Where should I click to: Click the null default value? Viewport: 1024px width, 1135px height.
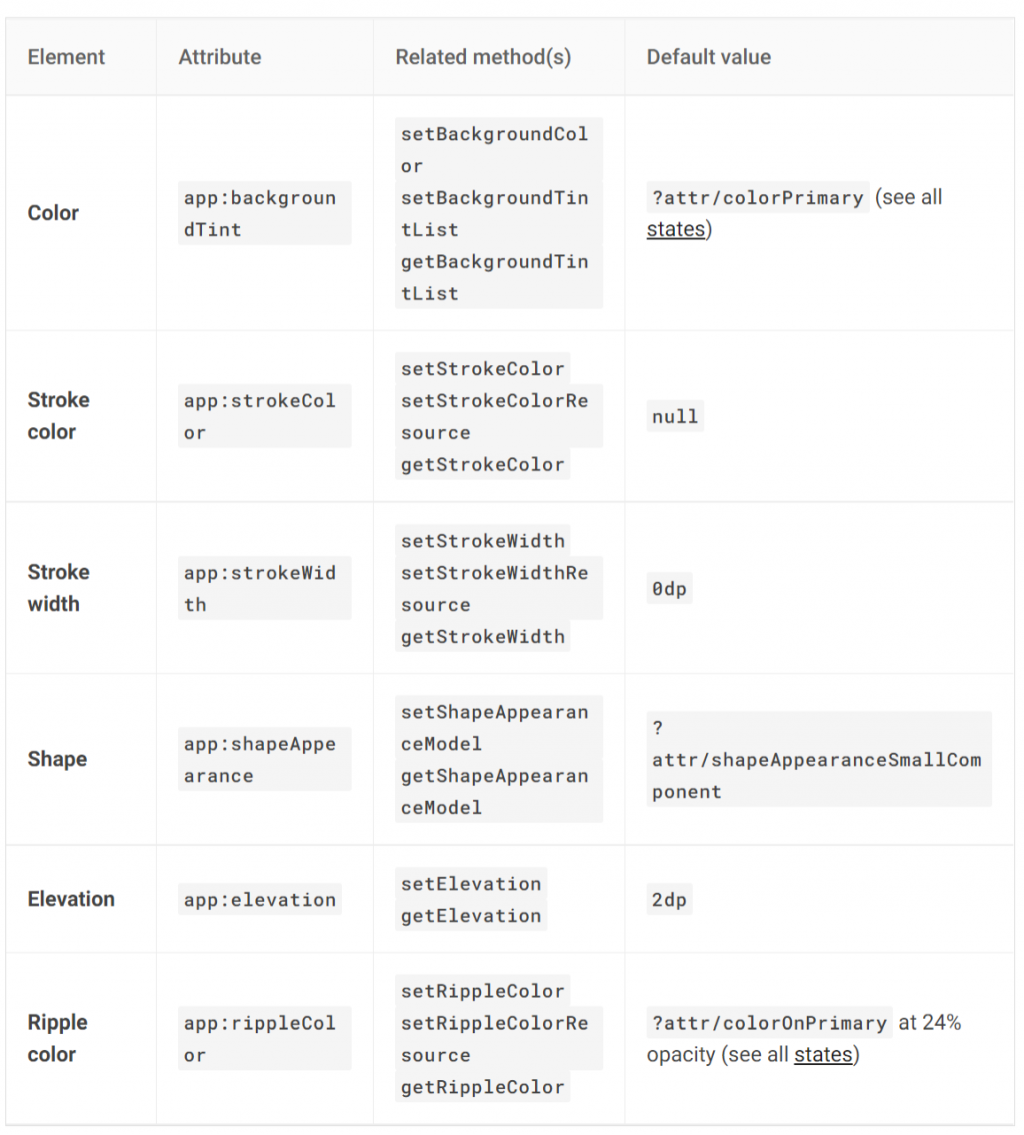675,416
